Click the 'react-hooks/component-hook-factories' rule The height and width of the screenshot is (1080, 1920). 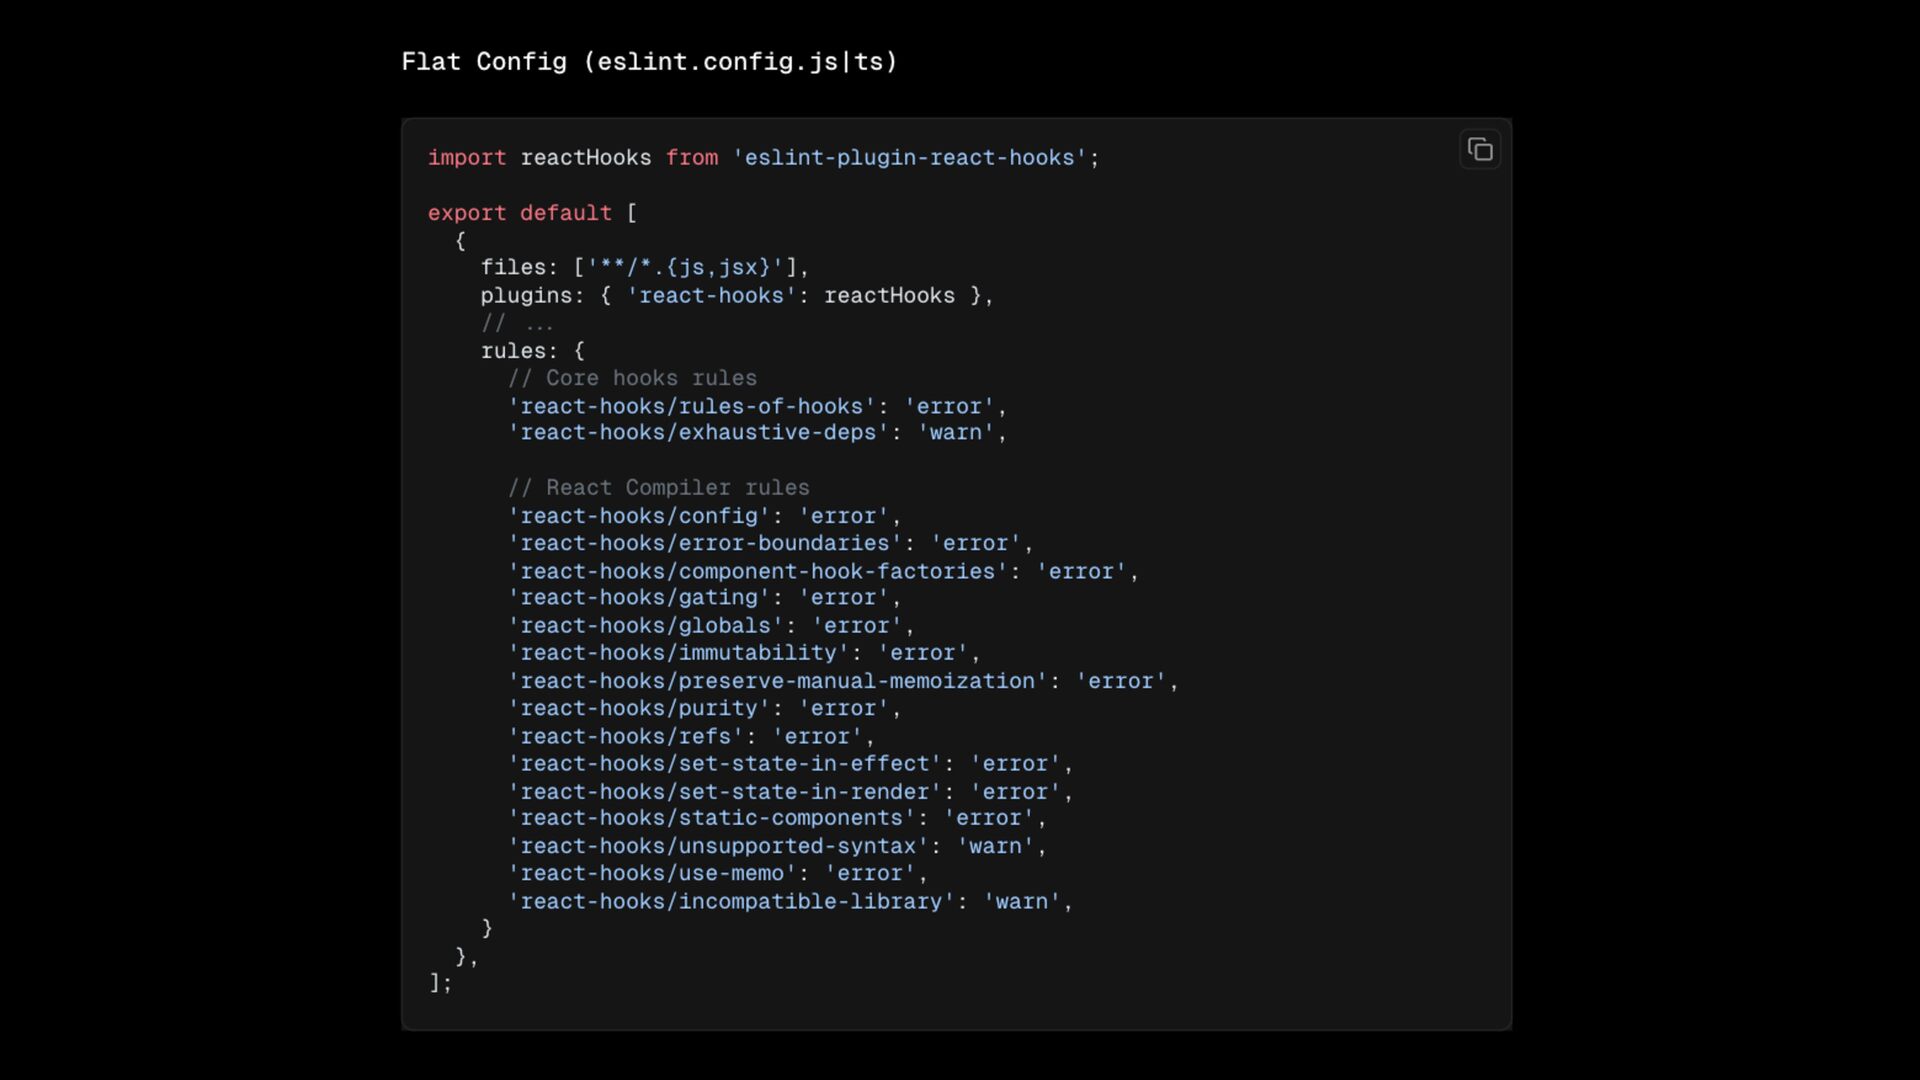pos(823,571)
